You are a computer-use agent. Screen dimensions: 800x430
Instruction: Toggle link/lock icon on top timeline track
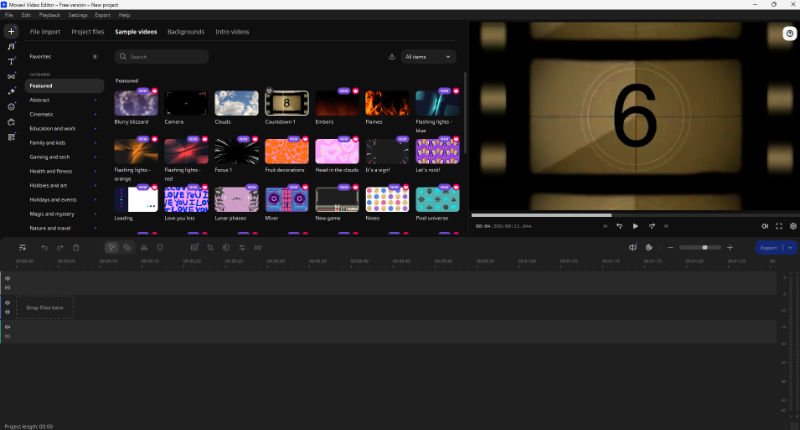(x=8, y=288)
